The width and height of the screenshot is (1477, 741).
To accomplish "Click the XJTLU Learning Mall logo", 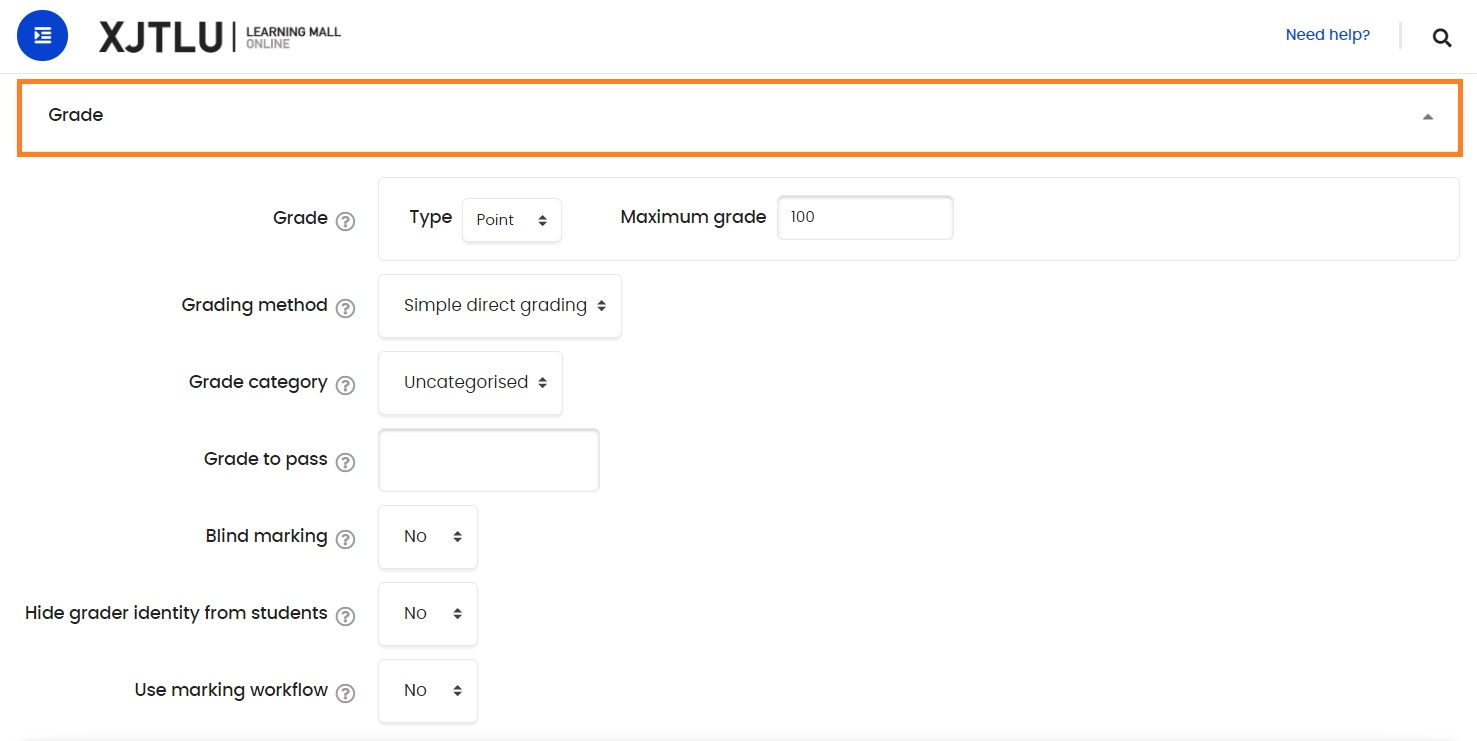I will (220, 37).
